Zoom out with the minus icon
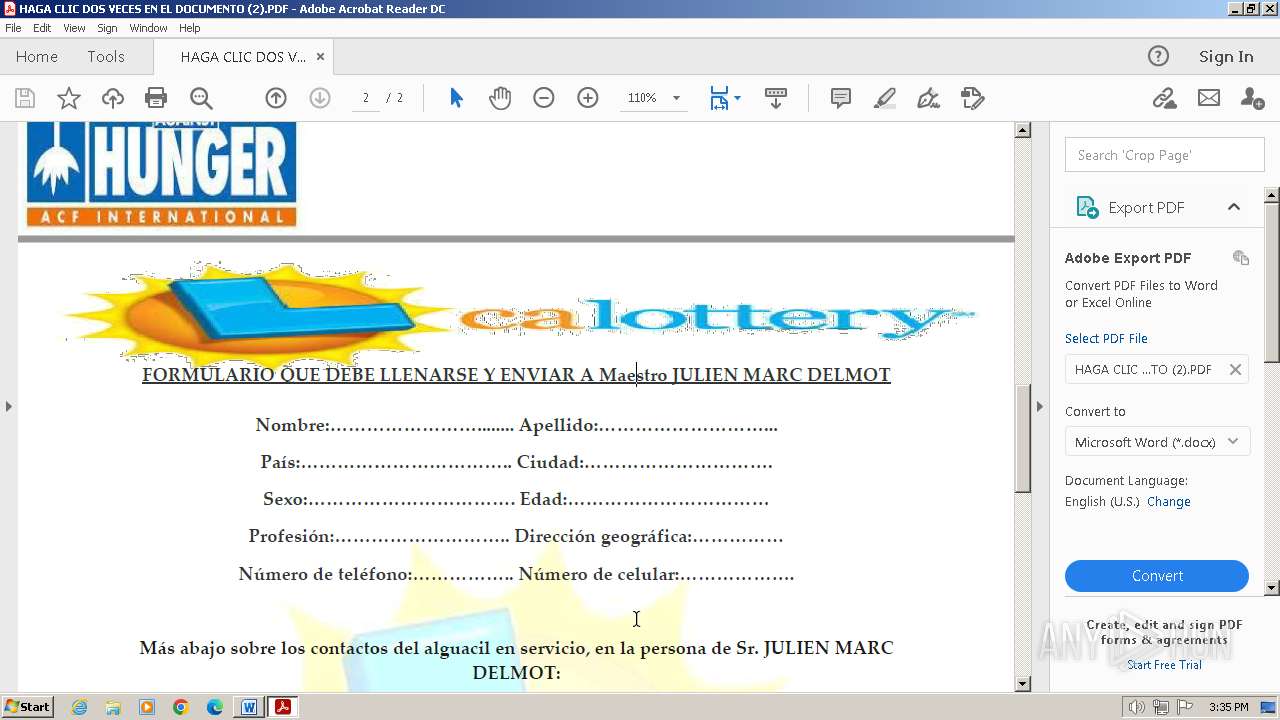The height and width of the screenshot is (720, 1280). tap(544, 98)
